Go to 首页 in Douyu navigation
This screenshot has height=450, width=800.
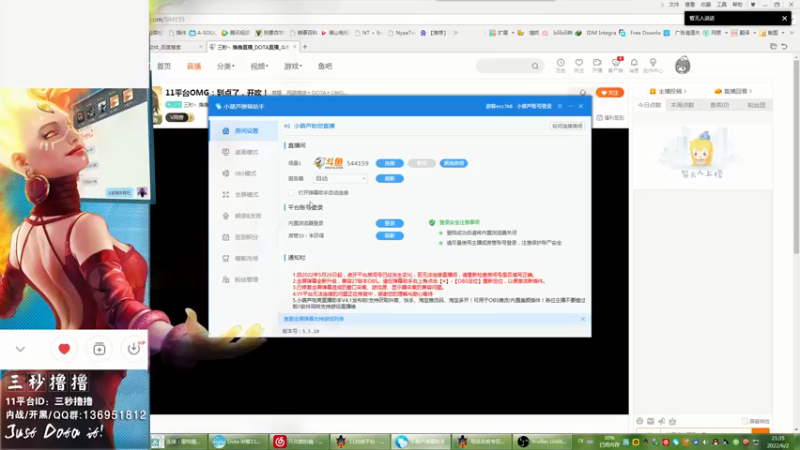point(164,66)
